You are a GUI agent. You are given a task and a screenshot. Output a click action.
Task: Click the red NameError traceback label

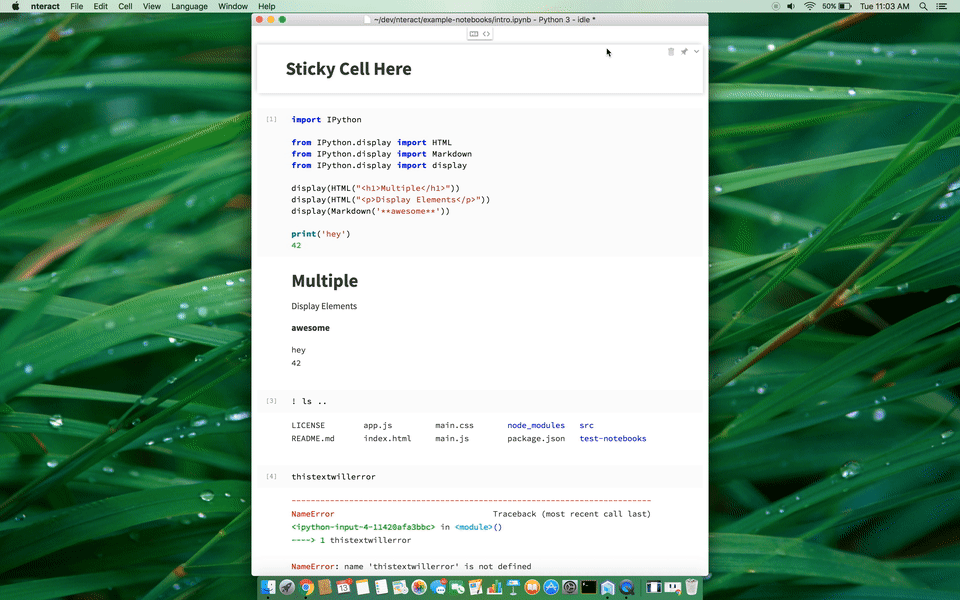point(313,514)
